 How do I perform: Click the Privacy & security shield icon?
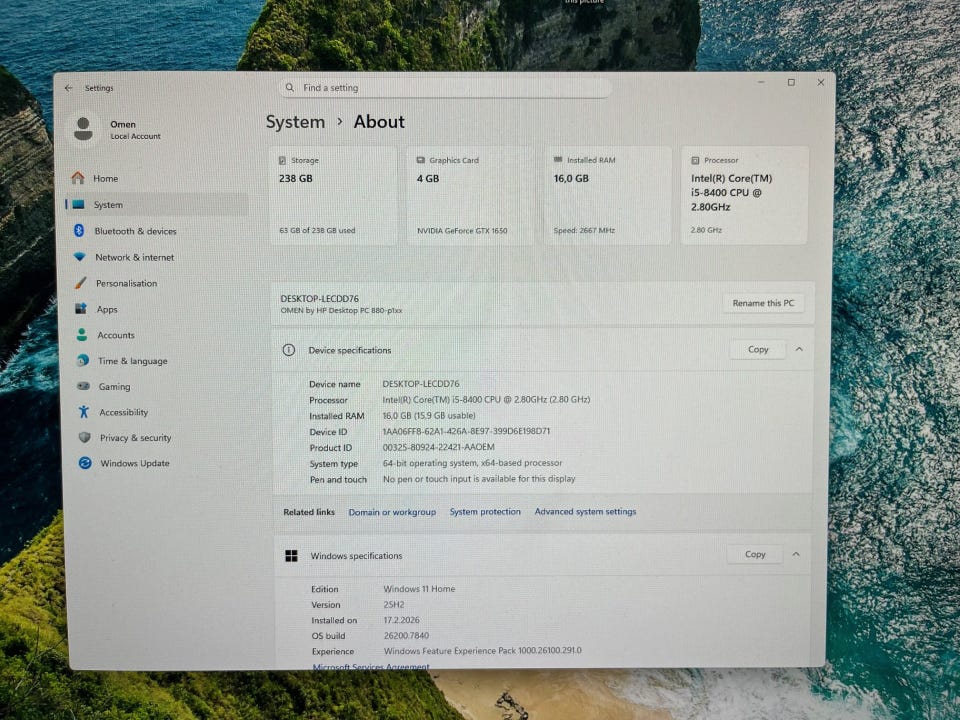pos(84,438)
